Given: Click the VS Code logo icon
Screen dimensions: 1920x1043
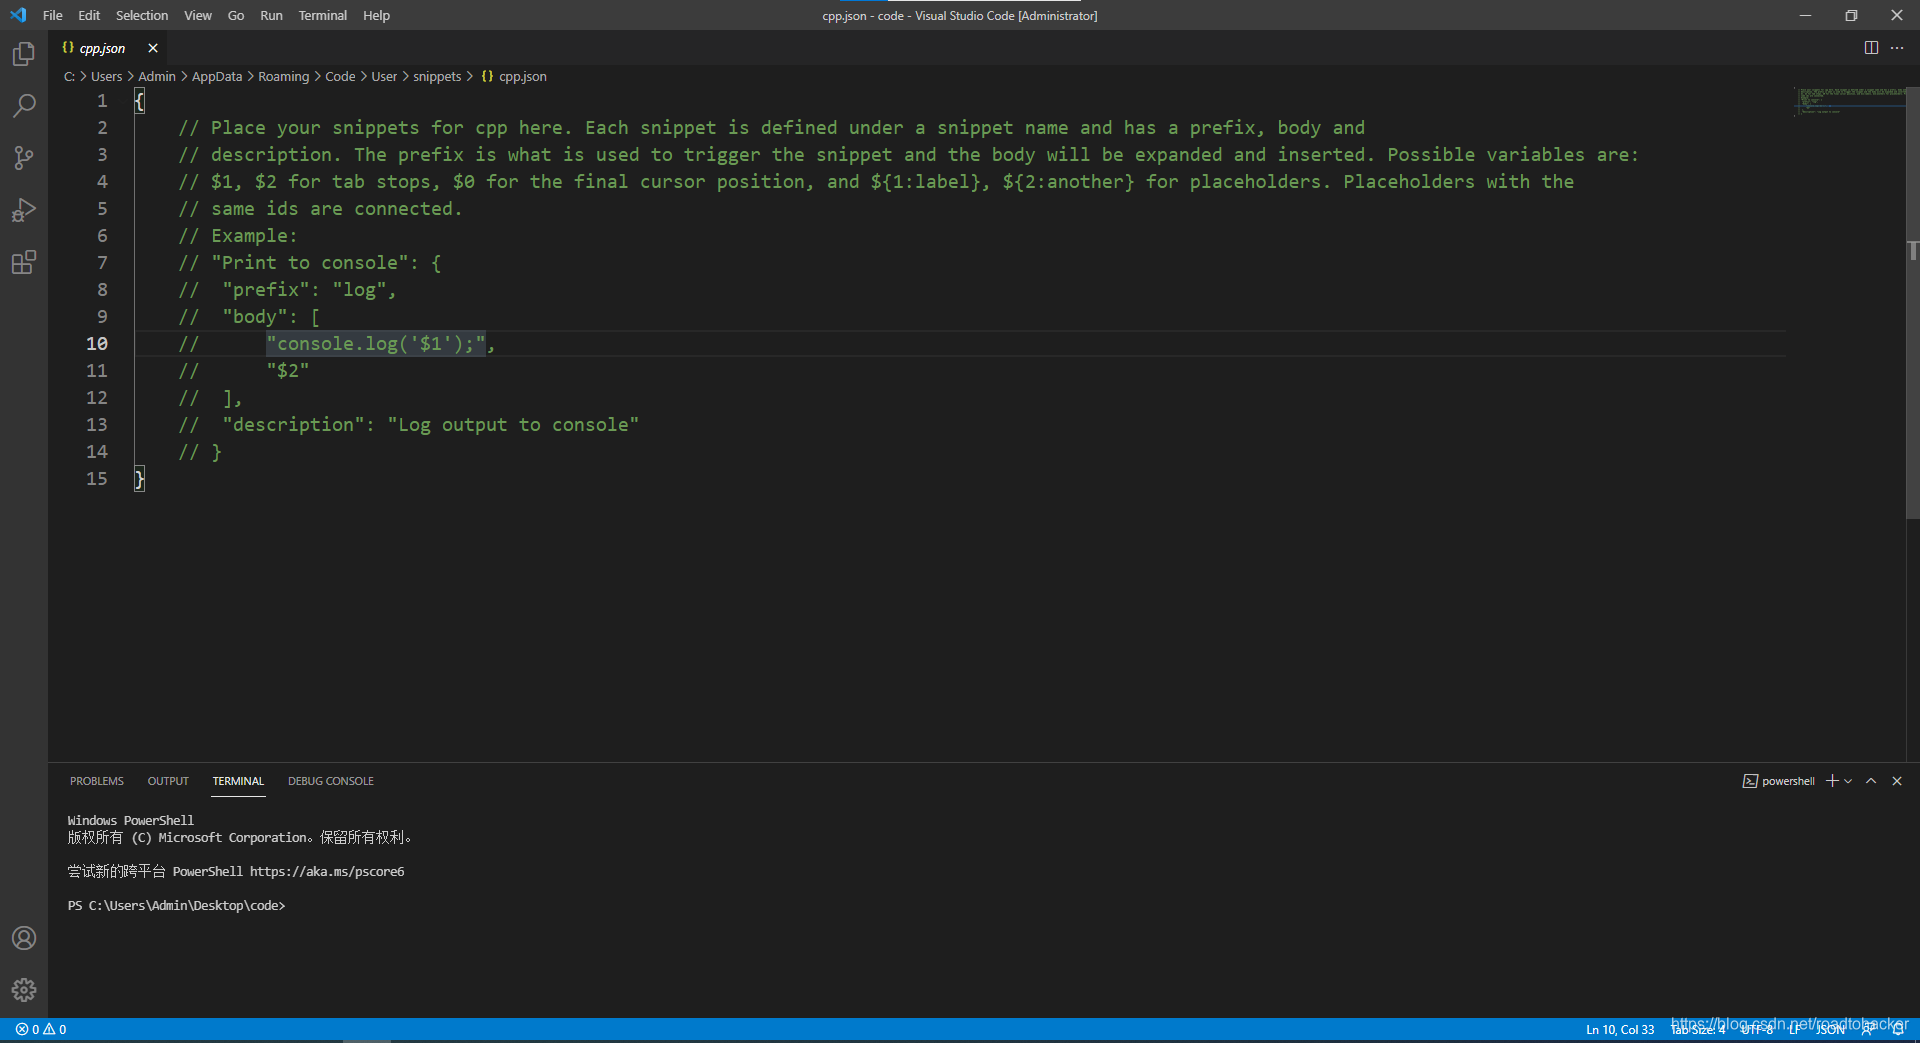Looking at the screenshot, I should pos(18,15).
